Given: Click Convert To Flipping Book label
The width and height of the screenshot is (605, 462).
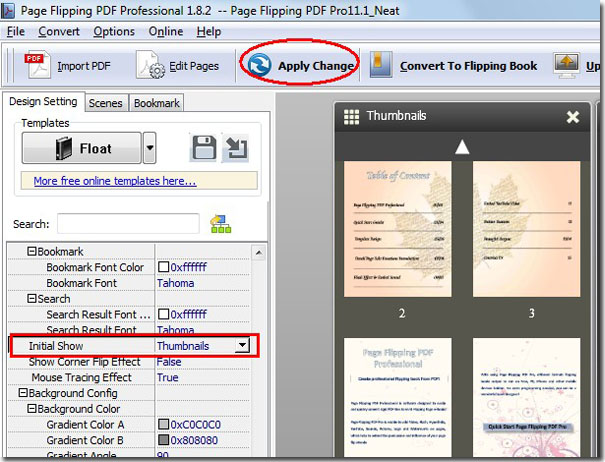Looking at the screenshot, I should (x=468, y=66).
